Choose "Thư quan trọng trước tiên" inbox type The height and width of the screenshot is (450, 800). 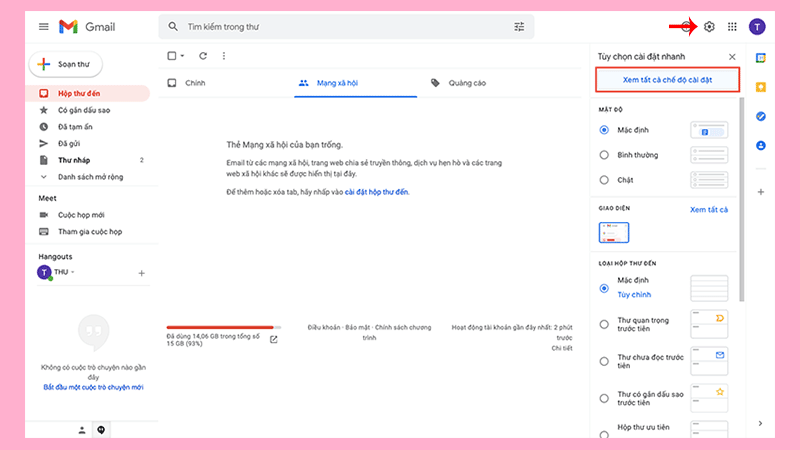[x=604, y=323]
